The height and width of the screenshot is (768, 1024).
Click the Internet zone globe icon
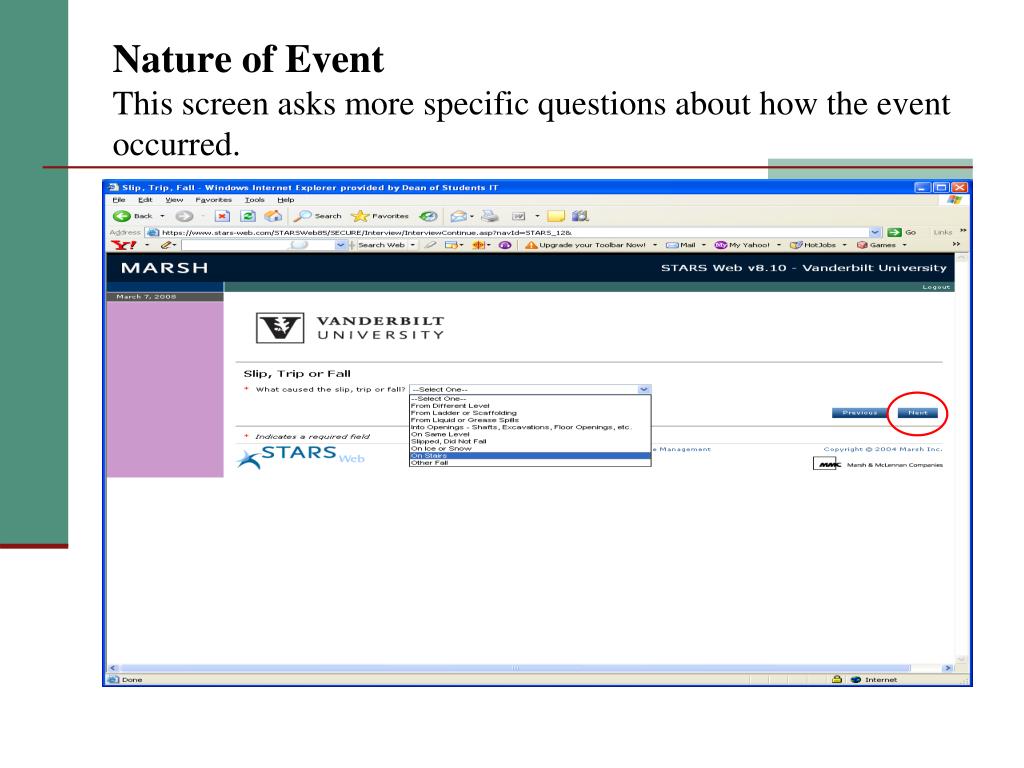(856, 680)
